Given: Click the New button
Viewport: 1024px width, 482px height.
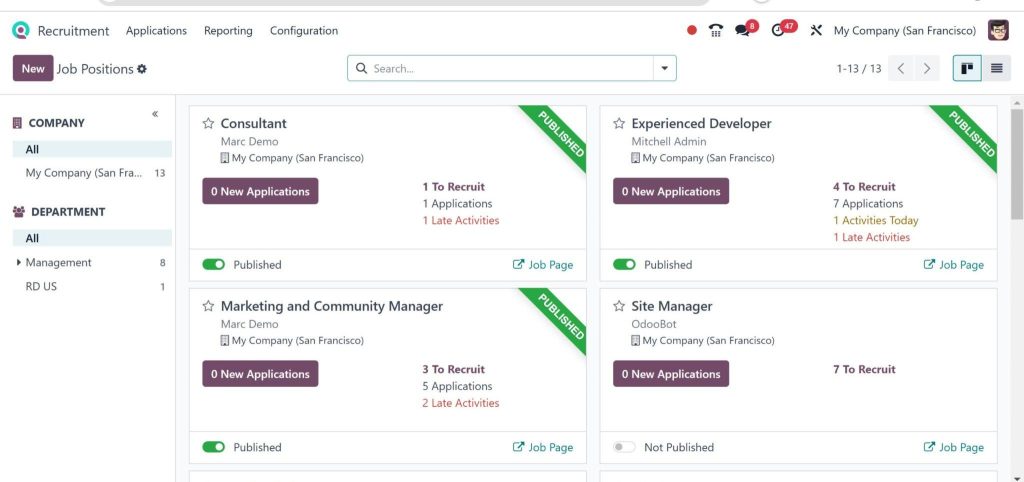Looking at the screenshot, I should pos(33,68).
